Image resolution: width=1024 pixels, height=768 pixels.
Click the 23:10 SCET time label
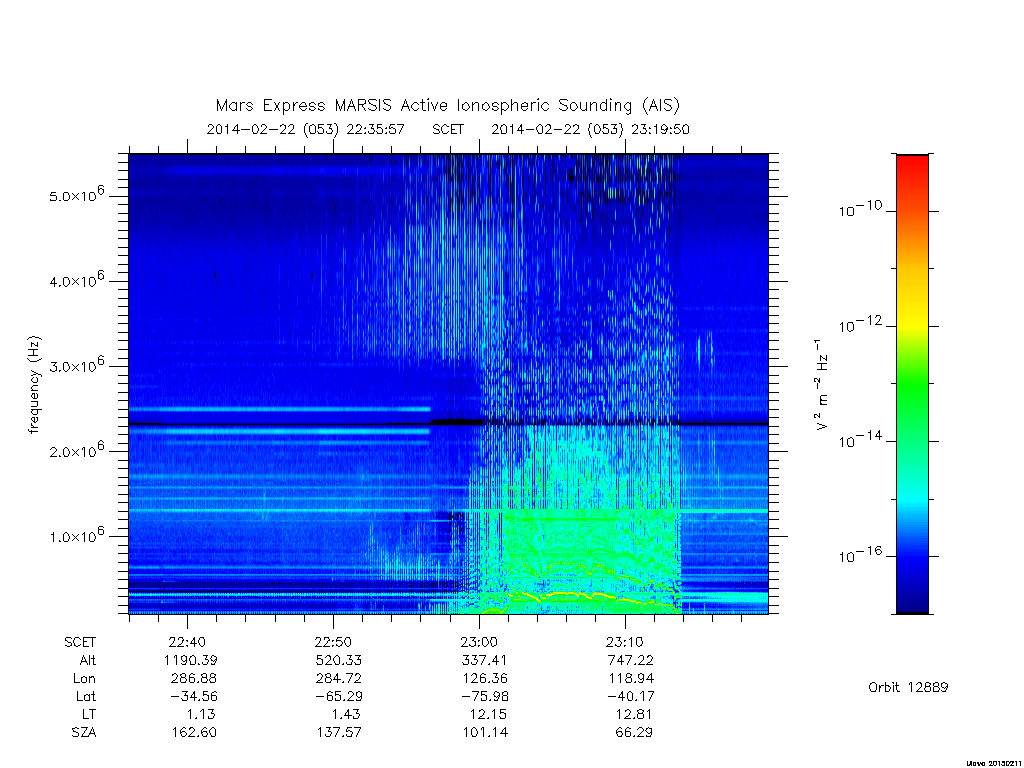[x=625, y=642]
